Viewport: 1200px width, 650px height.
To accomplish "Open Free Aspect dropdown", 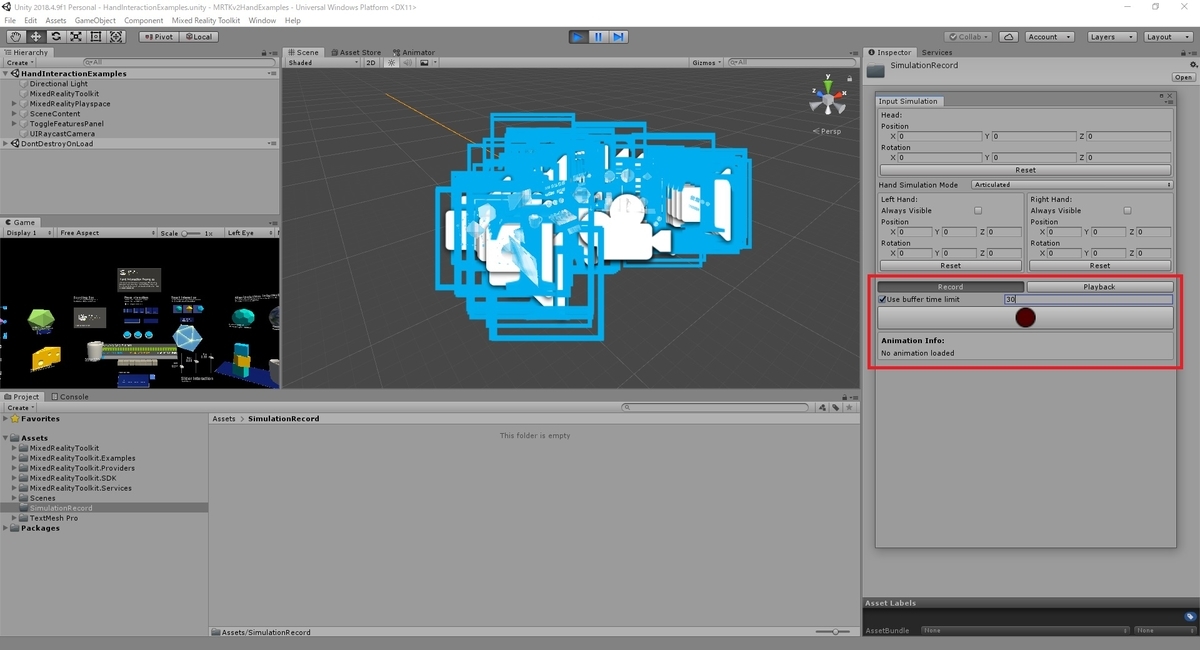I will [x=105, y=232].
